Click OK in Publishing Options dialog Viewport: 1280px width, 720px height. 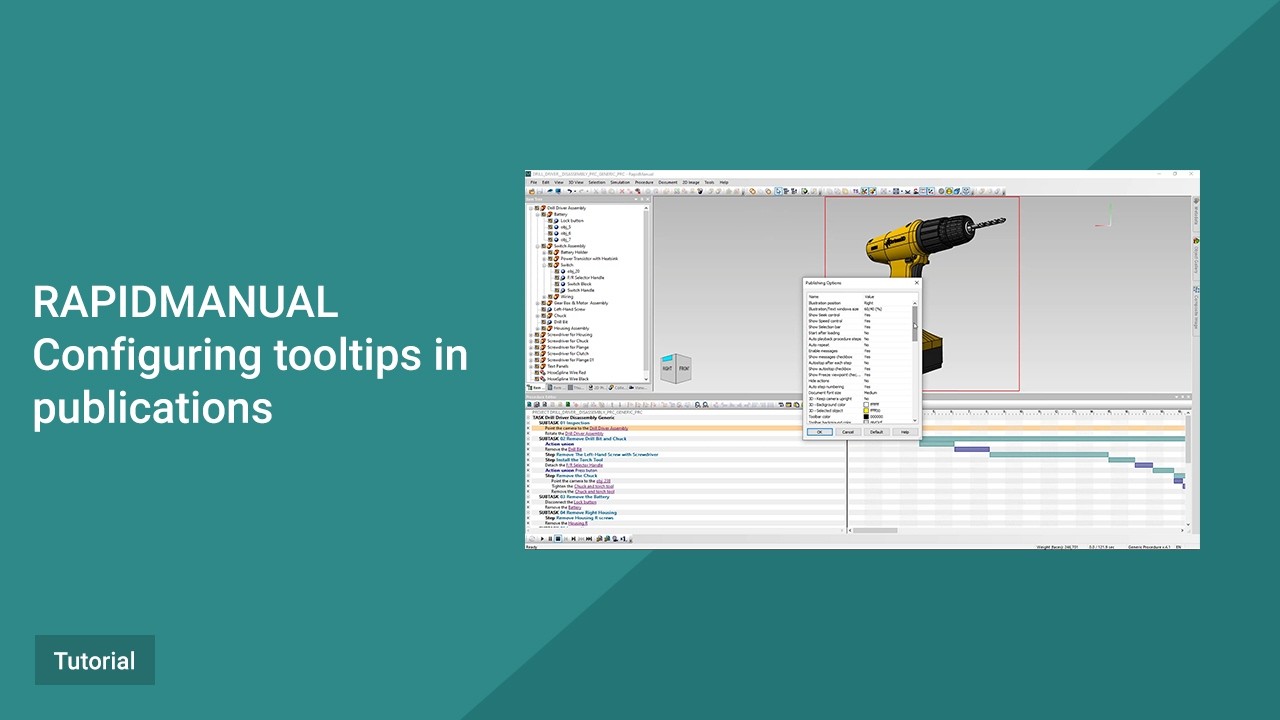click(x=819, y=432)
